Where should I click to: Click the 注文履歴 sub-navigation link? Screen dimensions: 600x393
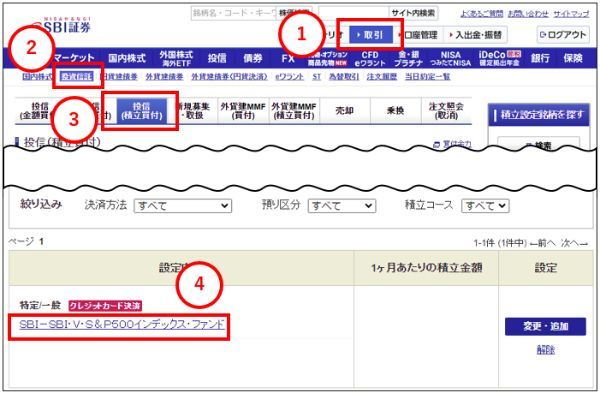pyautogui.click(x=382, y=77)
